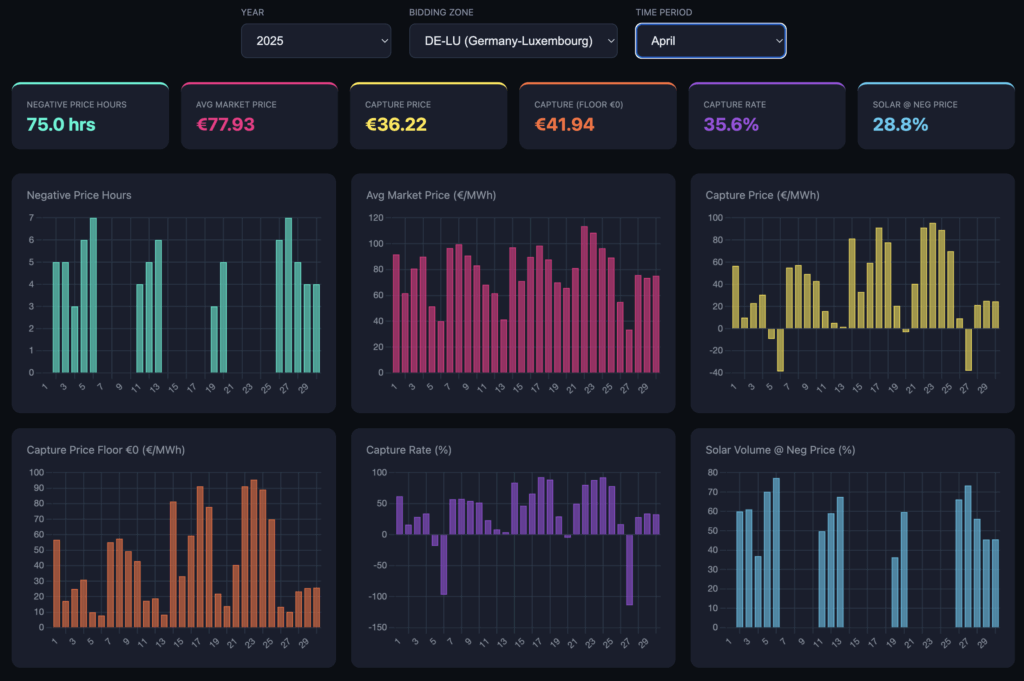Click the Capture Rate KPI card
This screenshot has width=1024, height=681.
click(767, 116)
